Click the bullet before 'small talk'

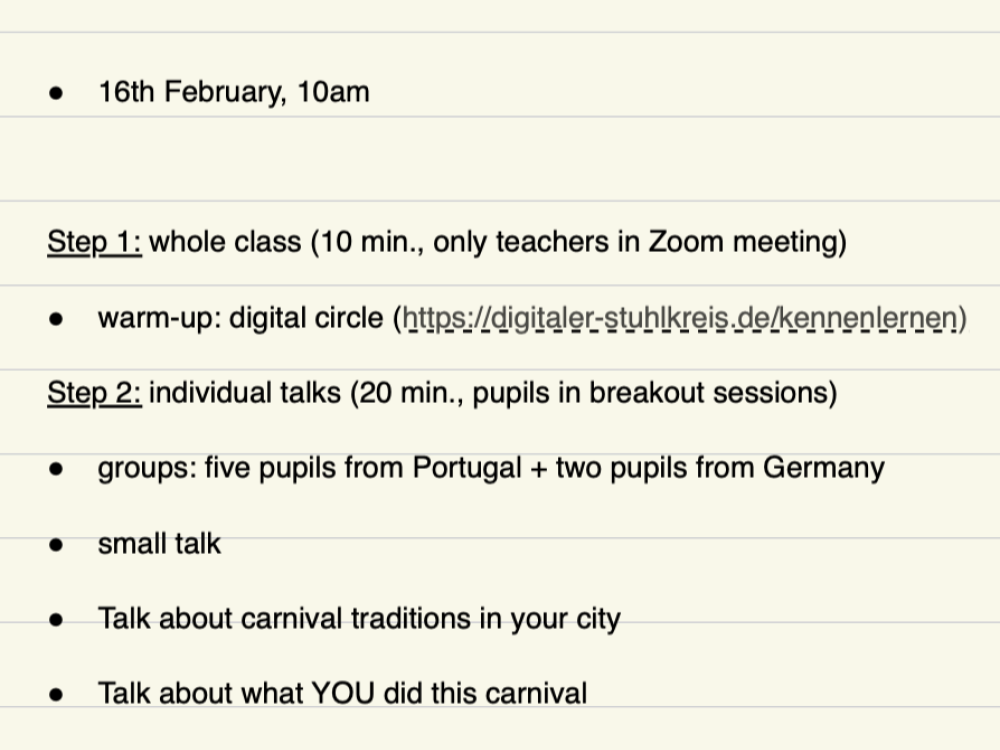click(56, 545)
